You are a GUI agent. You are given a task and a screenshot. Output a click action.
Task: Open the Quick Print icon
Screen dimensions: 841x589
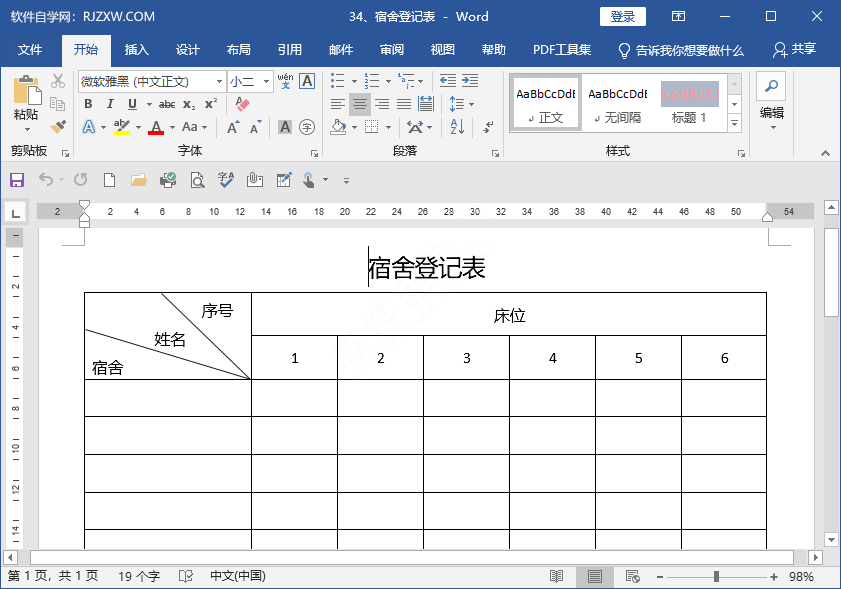[167, 179]
